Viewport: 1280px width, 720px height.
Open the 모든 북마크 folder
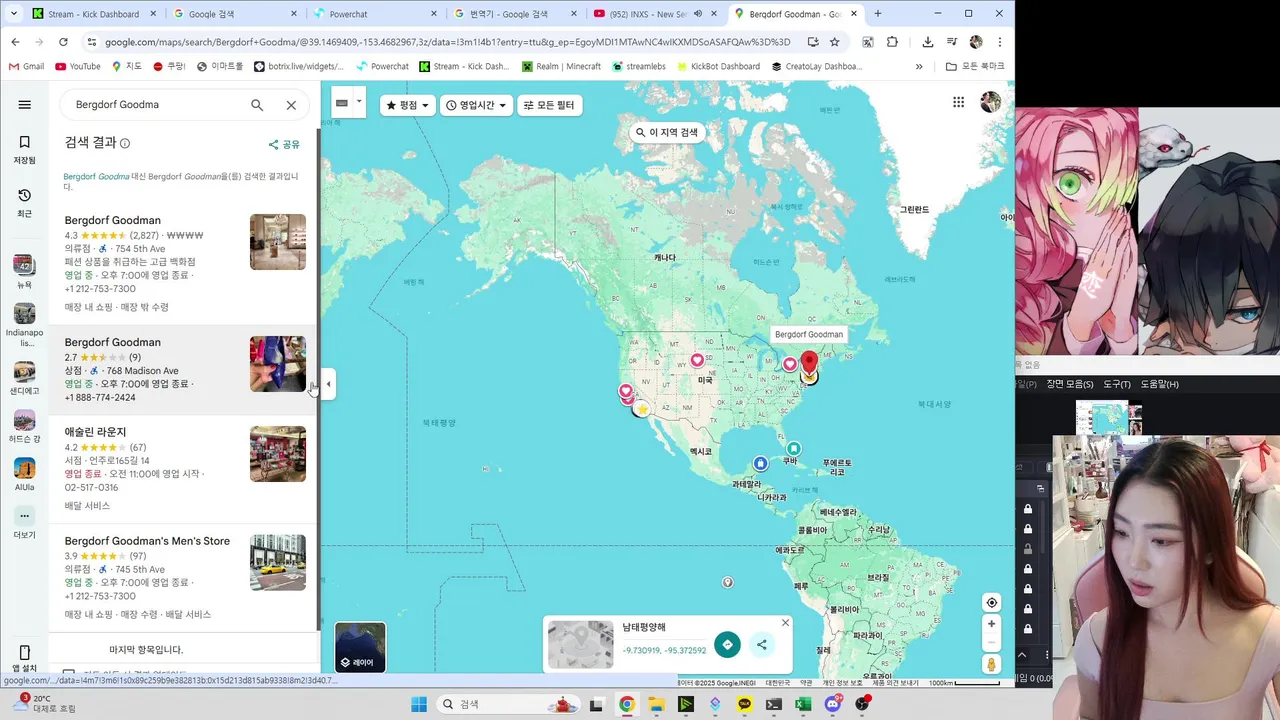click(x=975, y=67)
